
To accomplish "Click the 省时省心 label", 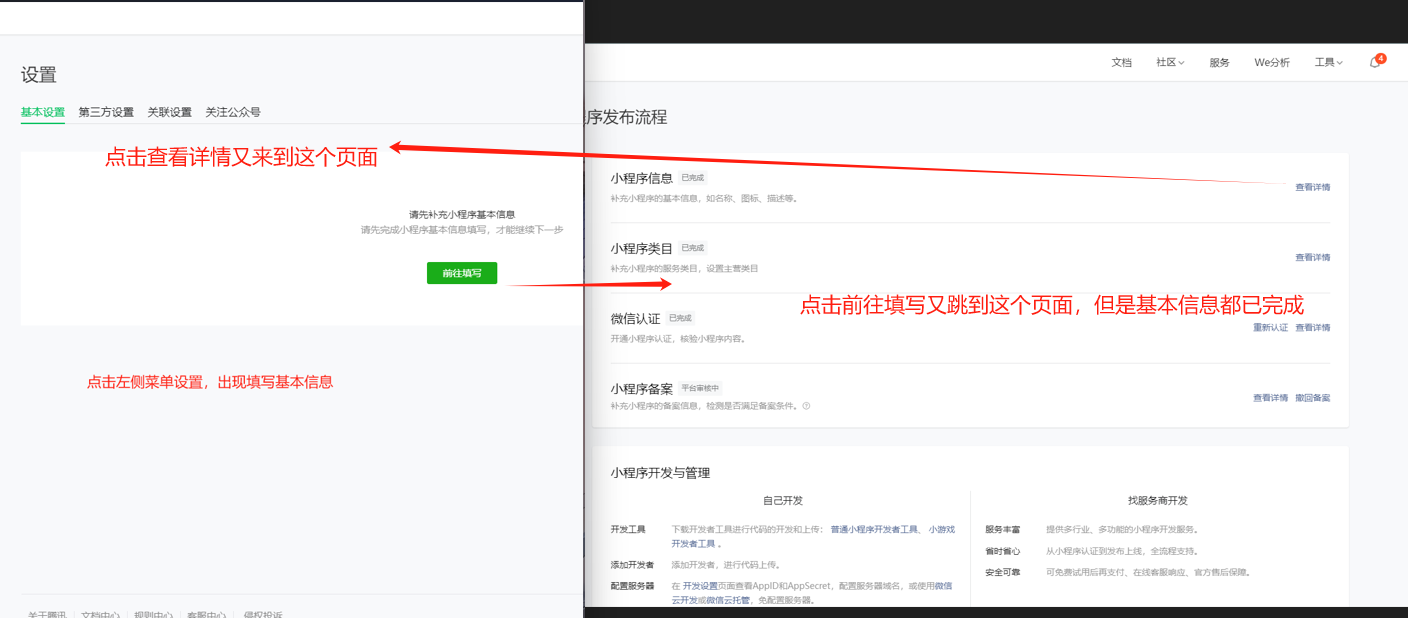I will click(x=1003, y=551).
